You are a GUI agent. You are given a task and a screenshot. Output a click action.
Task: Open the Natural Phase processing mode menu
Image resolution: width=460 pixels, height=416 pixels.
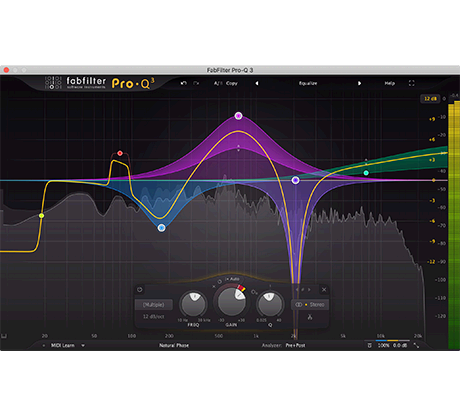pyautogui.click(x=174, y=345)
